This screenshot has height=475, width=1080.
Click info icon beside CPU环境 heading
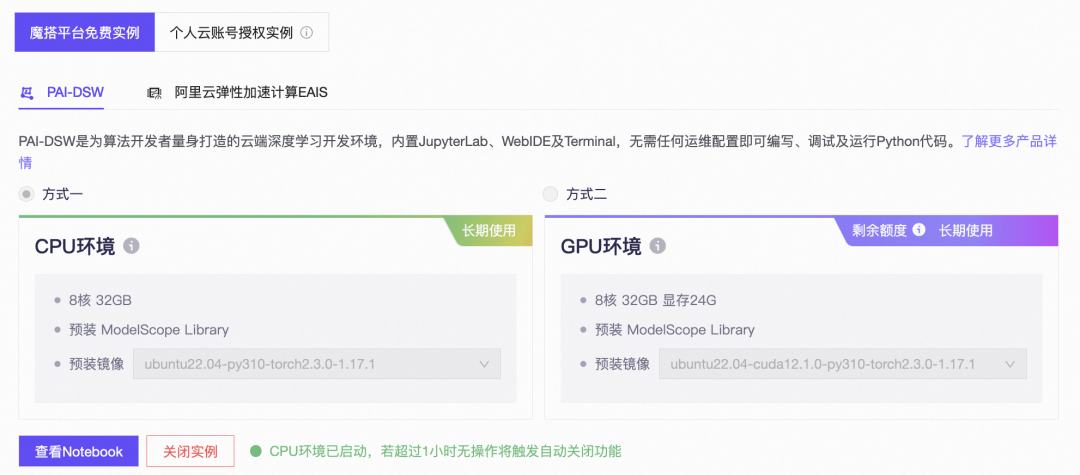click(x=131, y=246)
